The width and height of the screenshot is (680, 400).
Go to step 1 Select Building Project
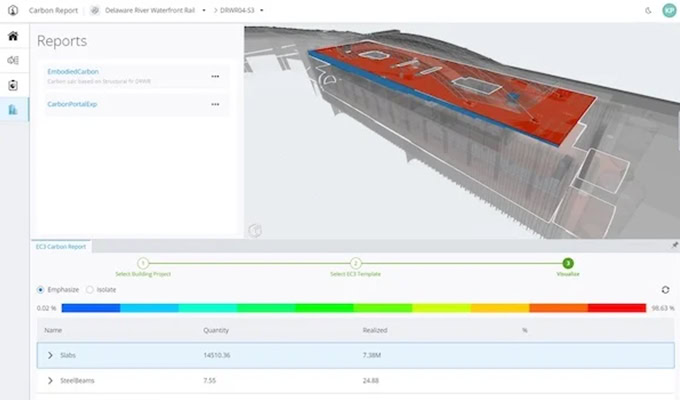(x=143, y=263)
